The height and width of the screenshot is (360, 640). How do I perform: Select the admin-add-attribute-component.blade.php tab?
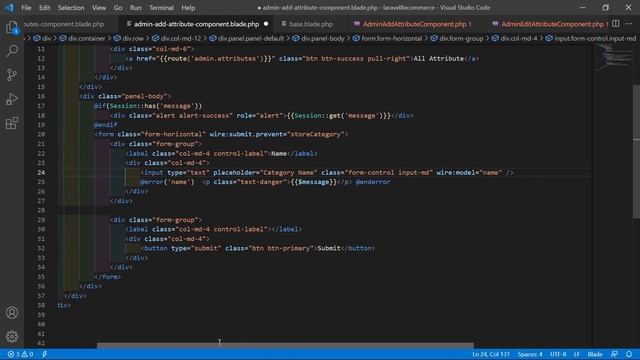tap(196, 24)
